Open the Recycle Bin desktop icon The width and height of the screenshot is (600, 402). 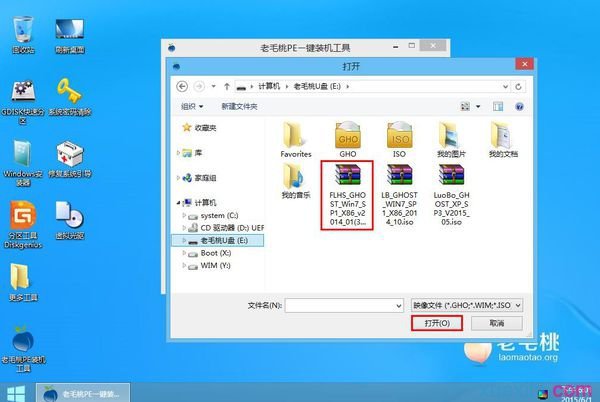pyautogui.click(x=23, y=34)
